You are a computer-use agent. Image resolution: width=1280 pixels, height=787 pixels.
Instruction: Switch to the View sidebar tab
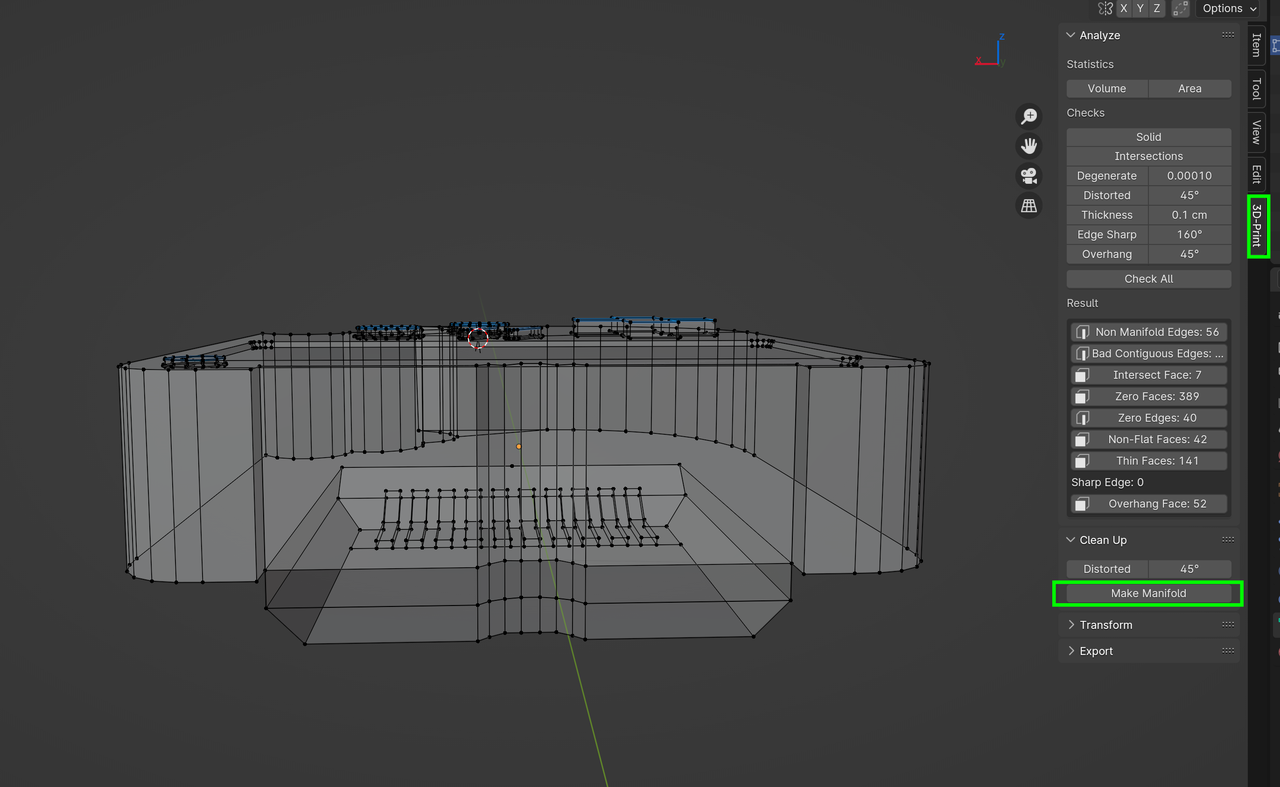click(x=1254, y=131)
